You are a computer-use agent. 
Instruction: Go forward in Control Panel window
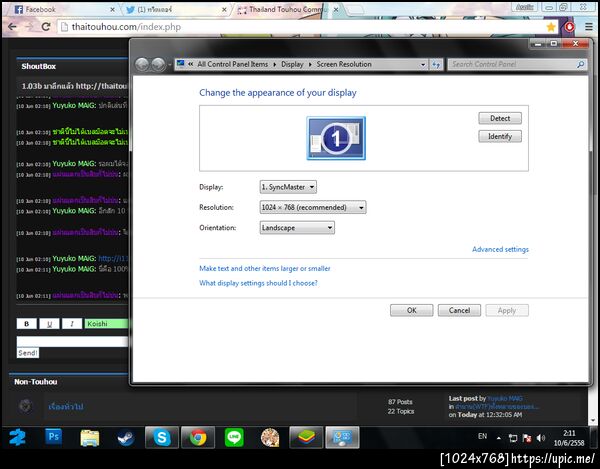click(158, 64)
